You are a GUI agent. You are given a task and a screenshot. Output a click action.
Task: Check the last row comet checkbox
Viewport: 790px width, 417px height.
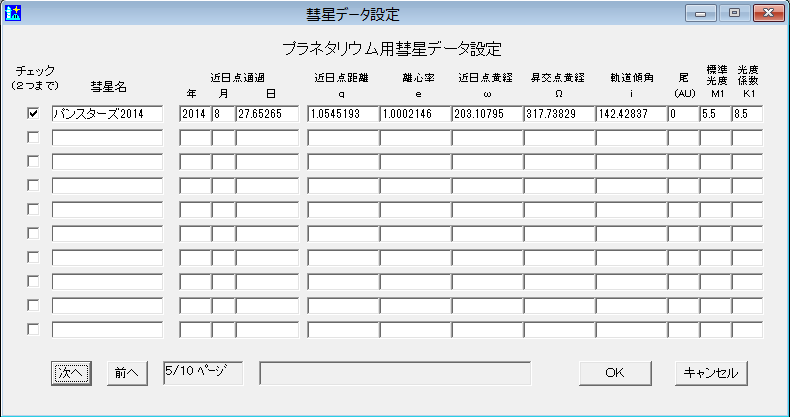[33, 329]
